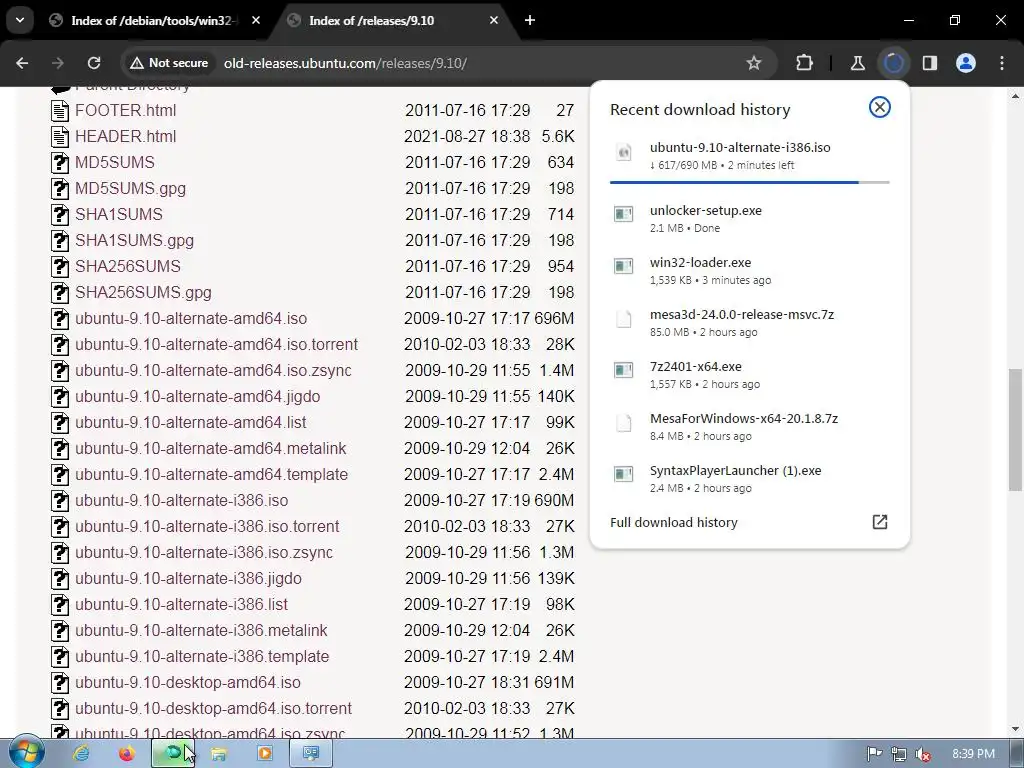Click the unknown-file icon beside SHA1SUMS
The height and width of the screenshot is (768, 1024).
click(60, 214)
